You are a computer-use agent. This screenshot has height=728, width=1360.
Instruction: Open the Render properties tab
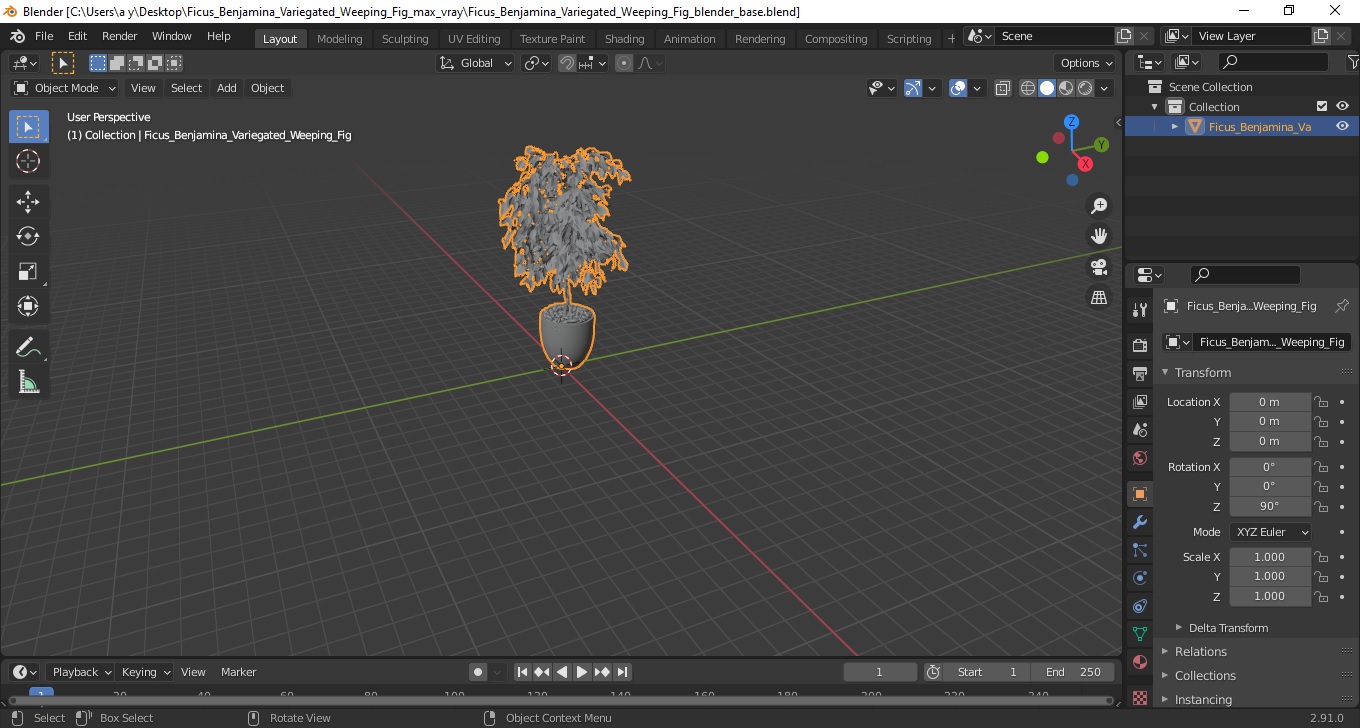click(x=1139, y=346)
